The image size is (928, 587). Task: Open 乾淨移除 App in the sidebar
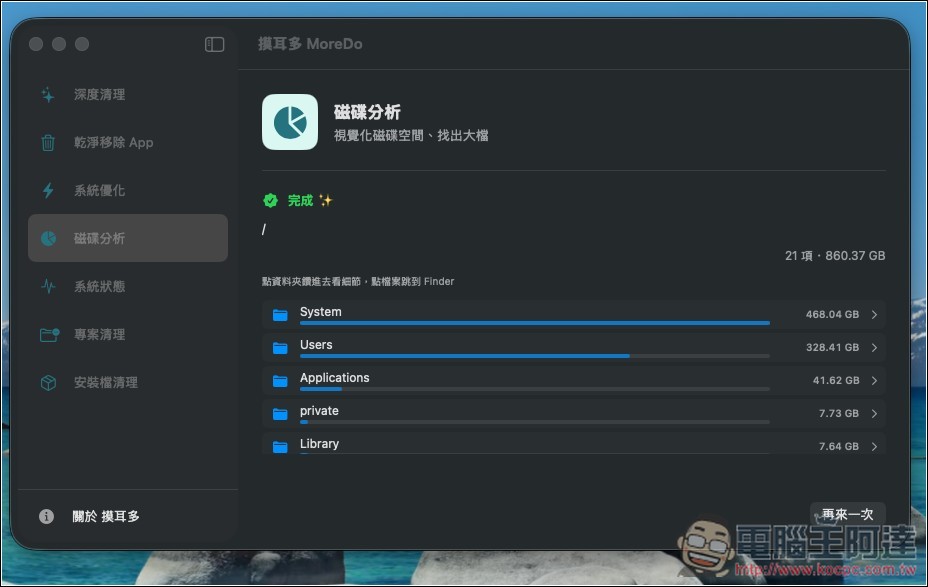(x=128, y=143)
